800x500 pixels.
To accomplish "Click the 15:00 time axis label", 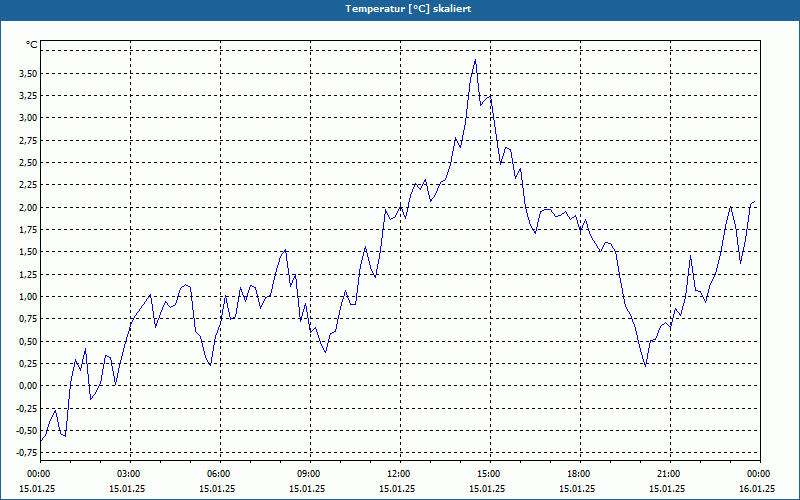I will [x=490, y=474].
